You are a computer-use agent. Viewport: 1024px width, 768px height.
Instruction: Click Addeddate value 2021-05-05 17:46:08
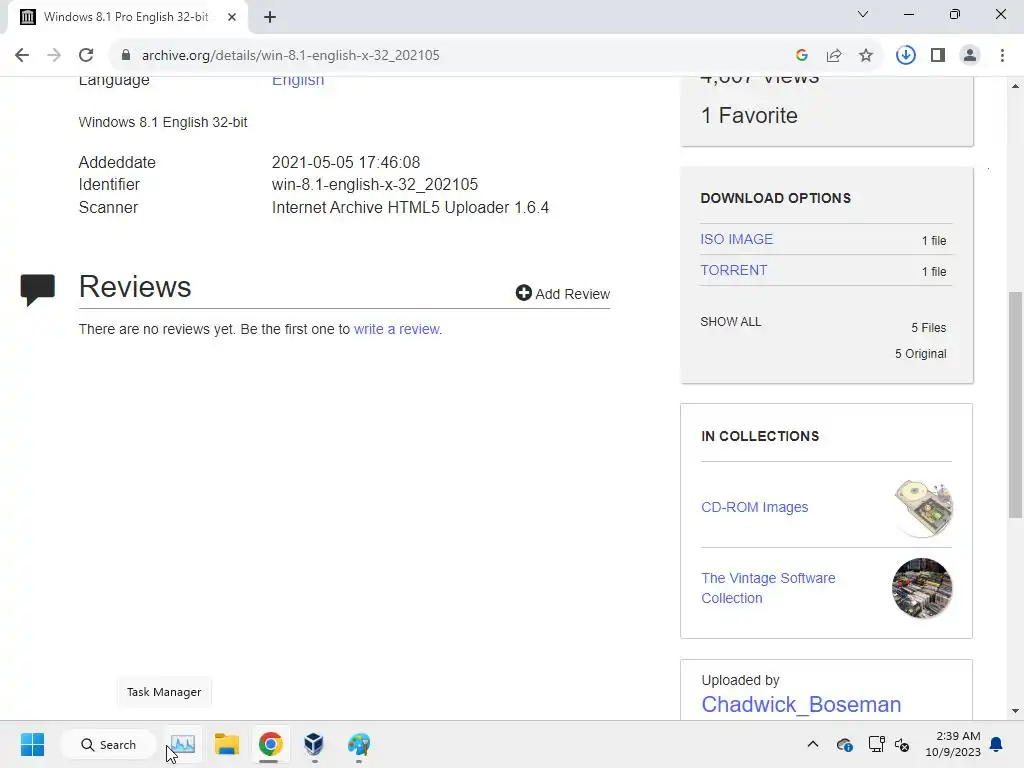(x=345, y=162)
